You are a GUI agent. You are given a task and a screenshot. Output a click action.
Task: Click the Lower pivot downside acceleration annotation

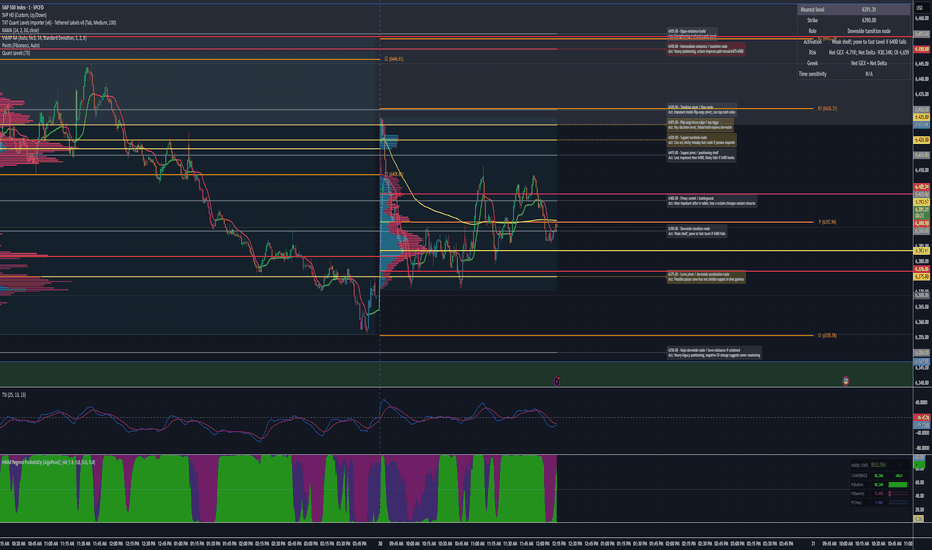click(x=706, y=276)
